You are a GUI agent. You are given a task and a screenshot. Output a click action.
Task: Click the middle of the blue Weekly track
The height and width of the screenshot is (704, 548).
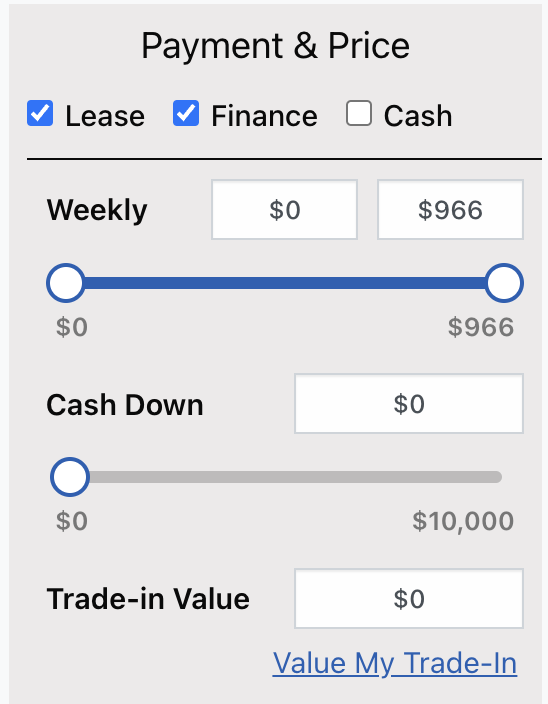coord(285,283)
